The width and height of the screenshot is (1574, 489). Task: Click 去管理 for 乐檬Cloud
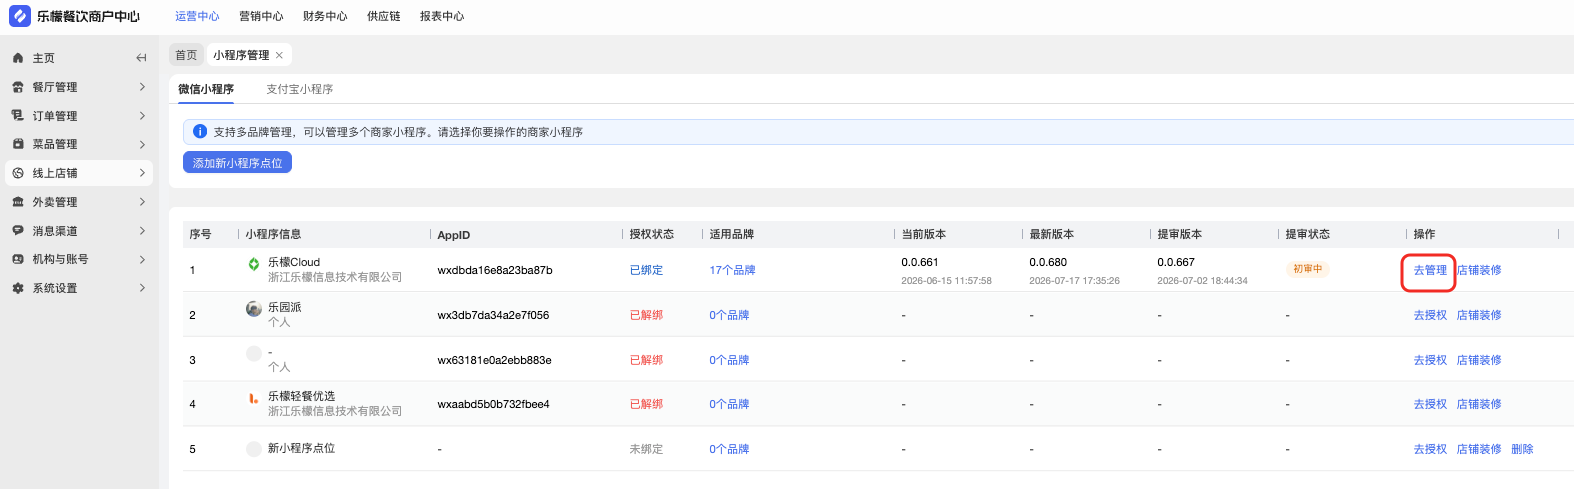point(1430,270)
